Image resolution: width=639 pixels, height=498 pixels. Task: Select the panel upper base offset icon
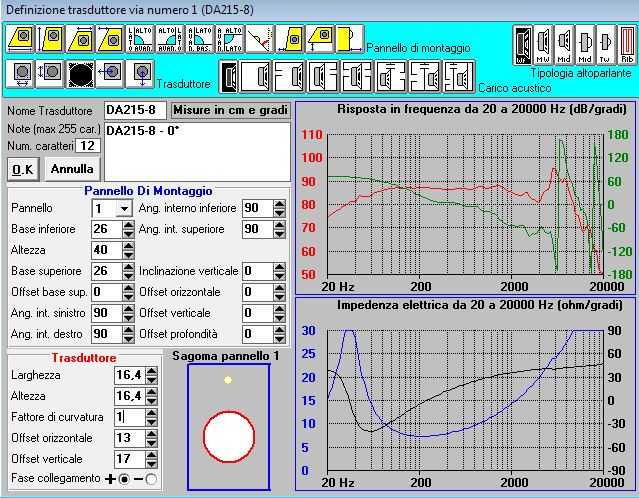pyautogui.click(x=110, y=40)
